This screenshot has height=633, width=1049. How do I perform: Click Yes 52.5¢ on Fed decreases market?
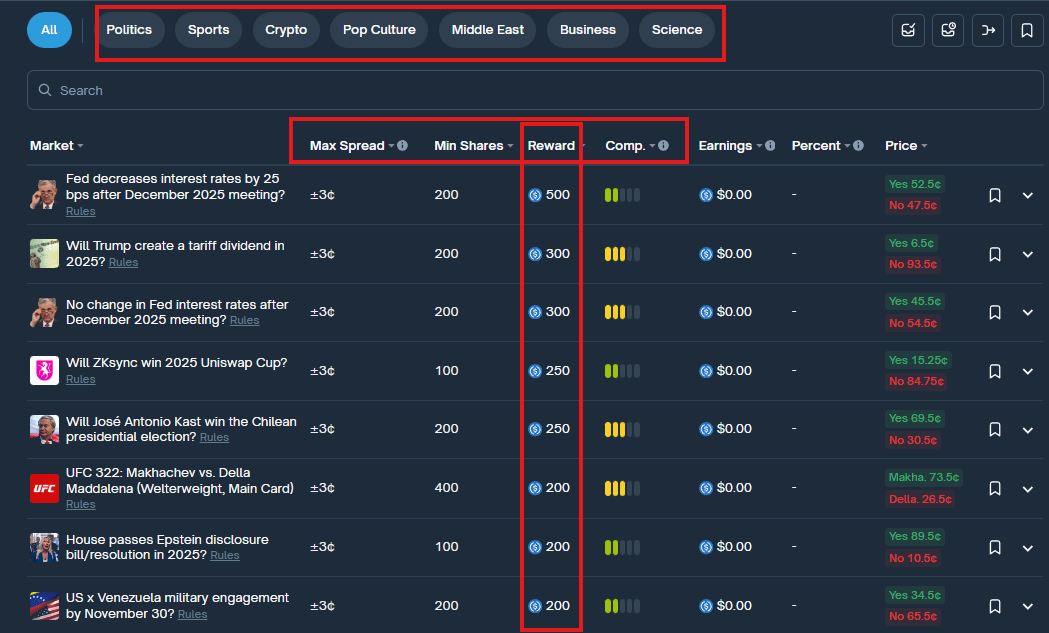[915, 184]
